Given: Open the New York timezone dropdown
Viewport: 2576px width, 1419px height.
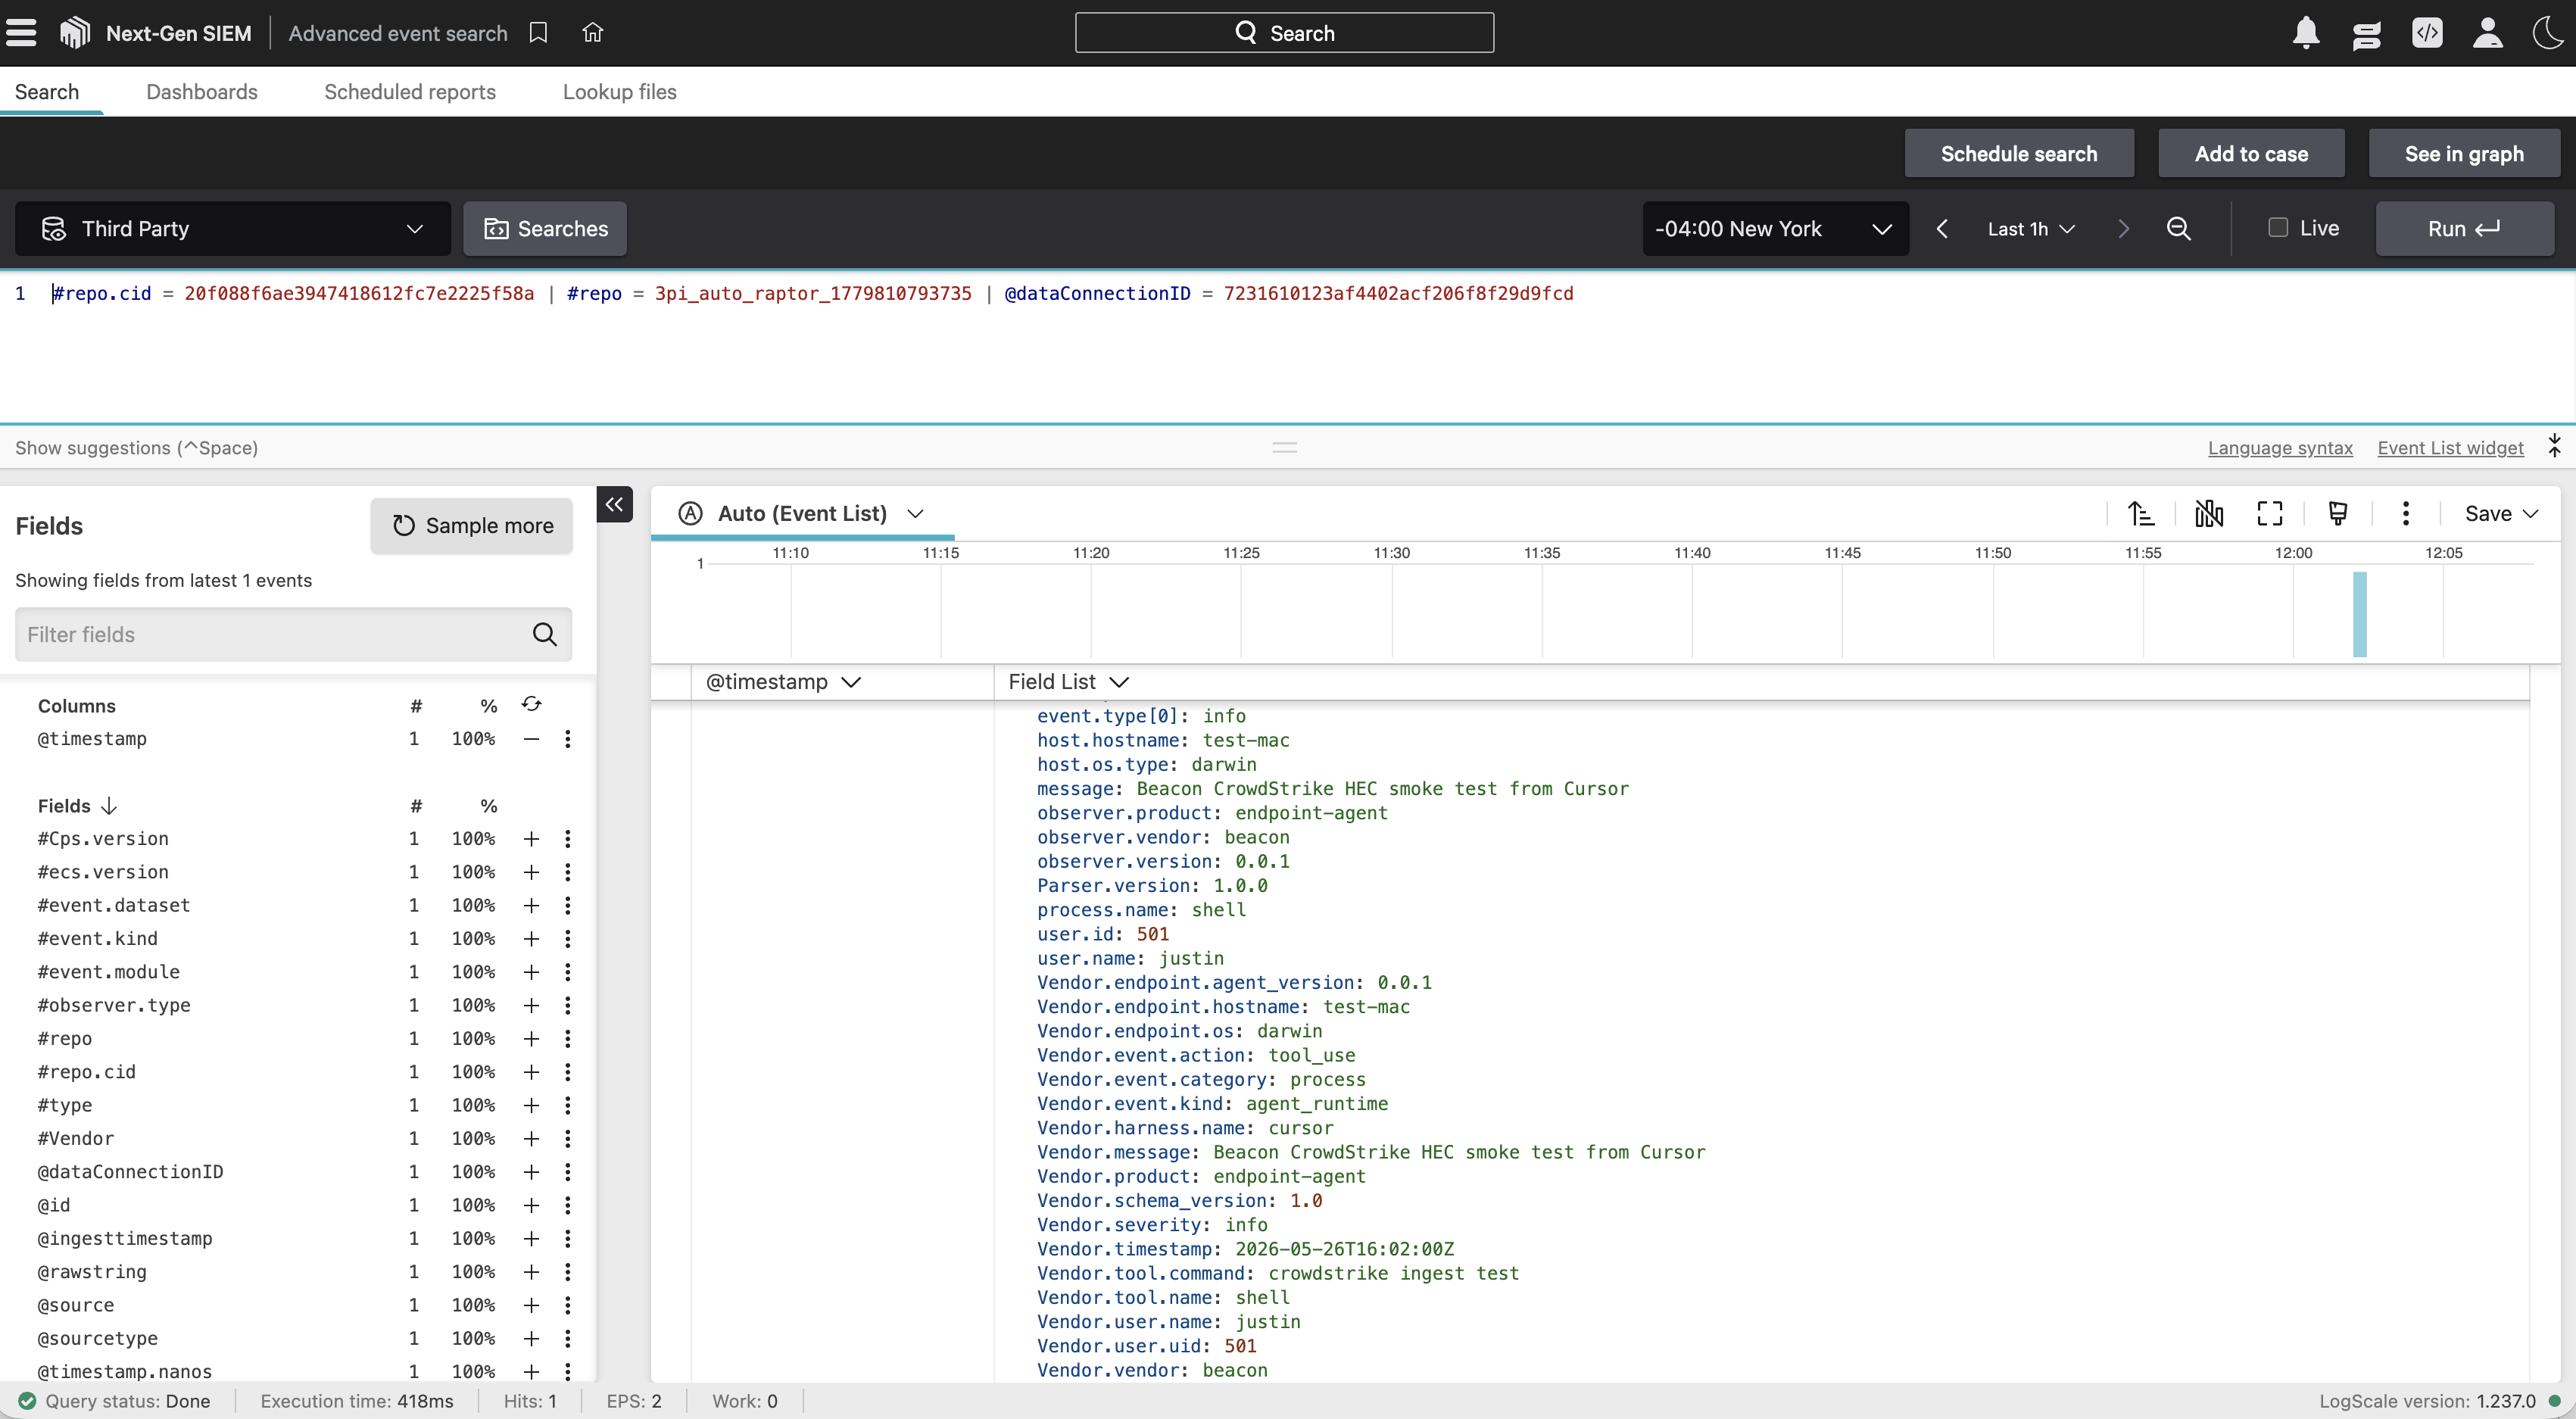Looking at the screenshot, I should (x=1775, y=229).
